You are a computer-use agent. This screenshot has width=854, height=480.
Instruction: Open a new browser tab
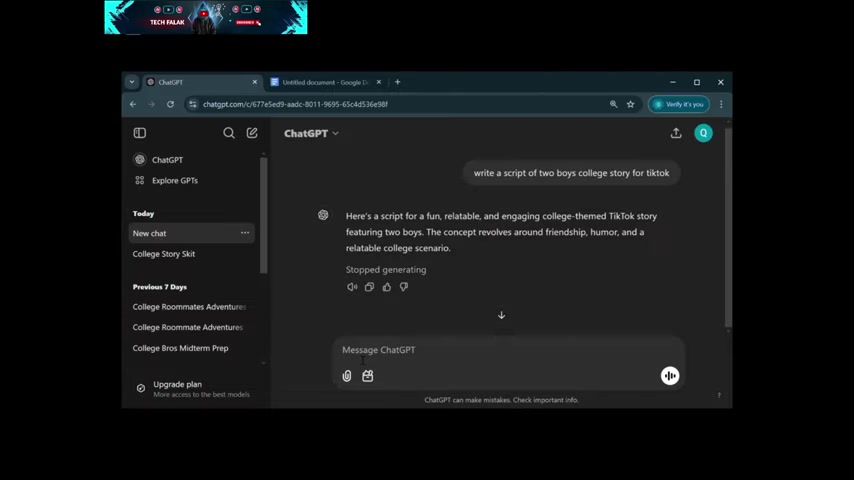pos(398,82)
